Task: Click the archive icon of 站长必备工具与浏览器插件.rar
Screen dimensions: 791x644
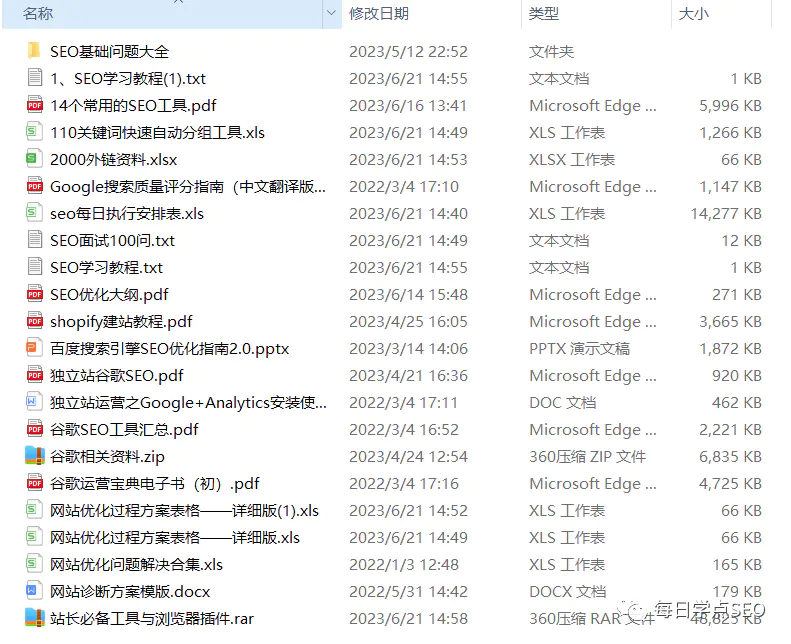Action: click(x=34, y=618)
